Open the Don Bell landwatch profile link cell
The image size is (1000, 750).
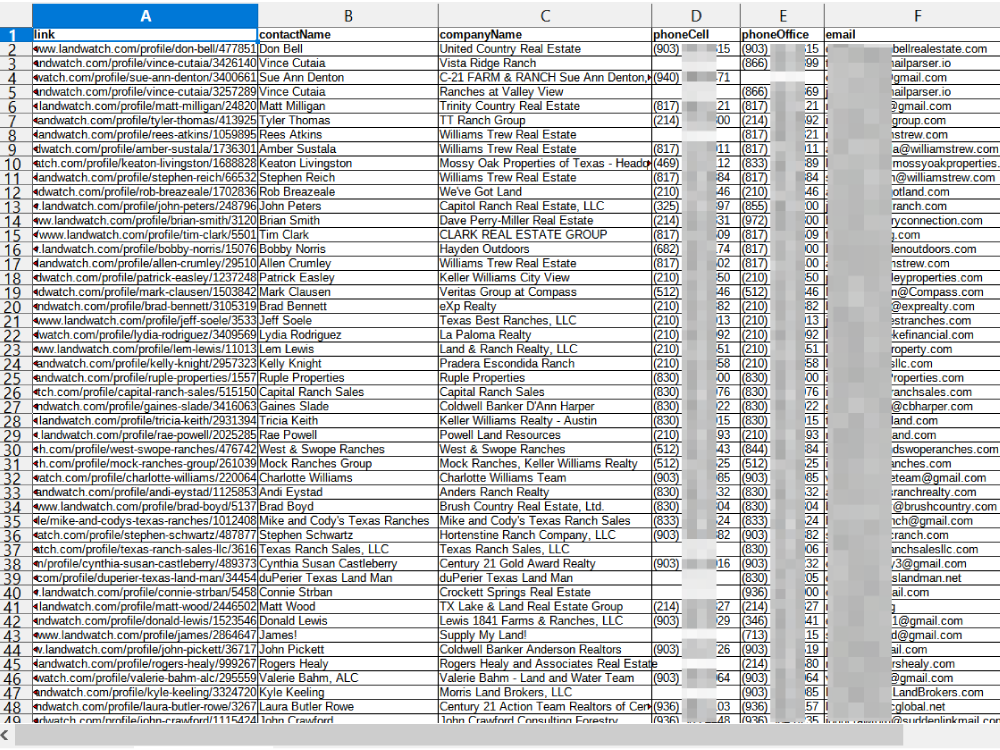[x=145, y=49]
